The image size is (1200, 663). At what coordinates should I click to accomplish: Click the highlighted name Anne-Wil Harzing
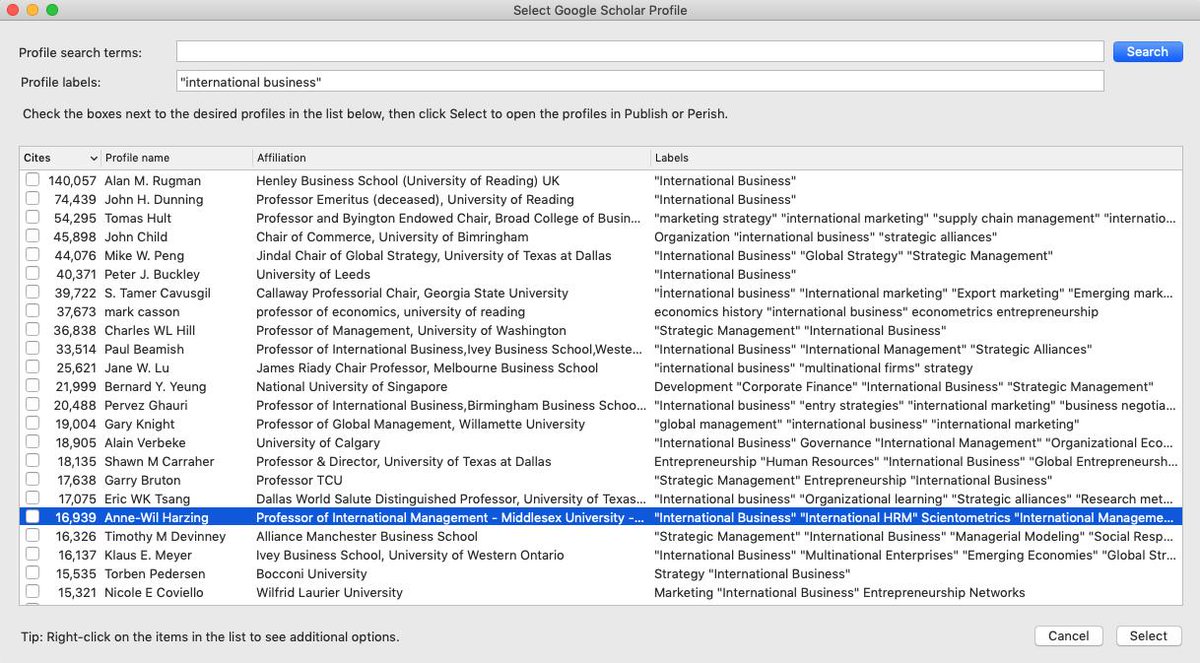click(156, 518)
